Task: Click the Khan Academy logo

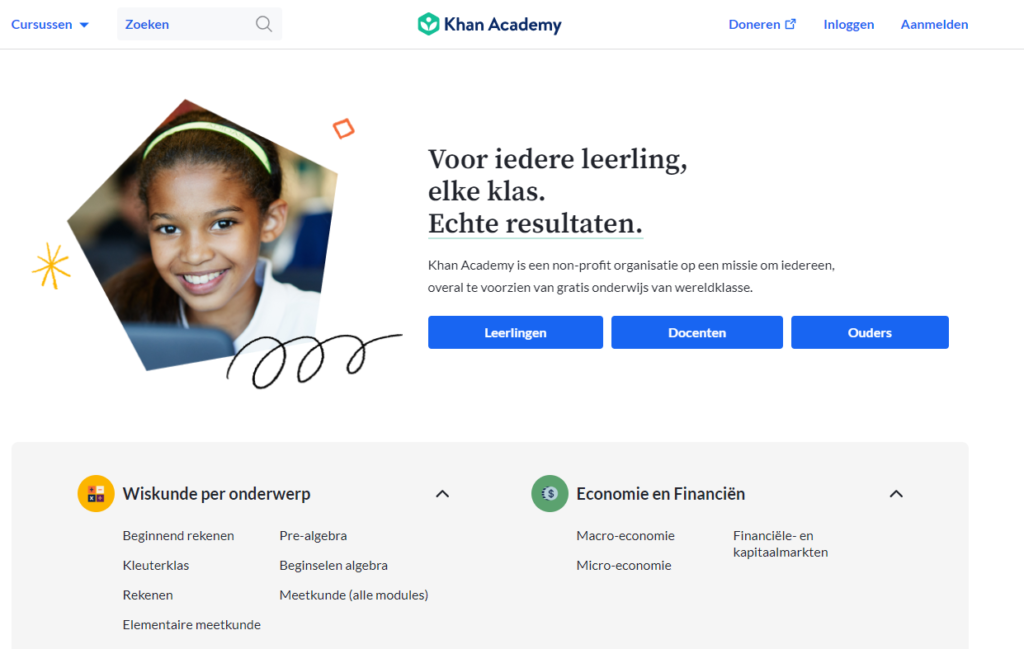Action: tap(489, 24)
